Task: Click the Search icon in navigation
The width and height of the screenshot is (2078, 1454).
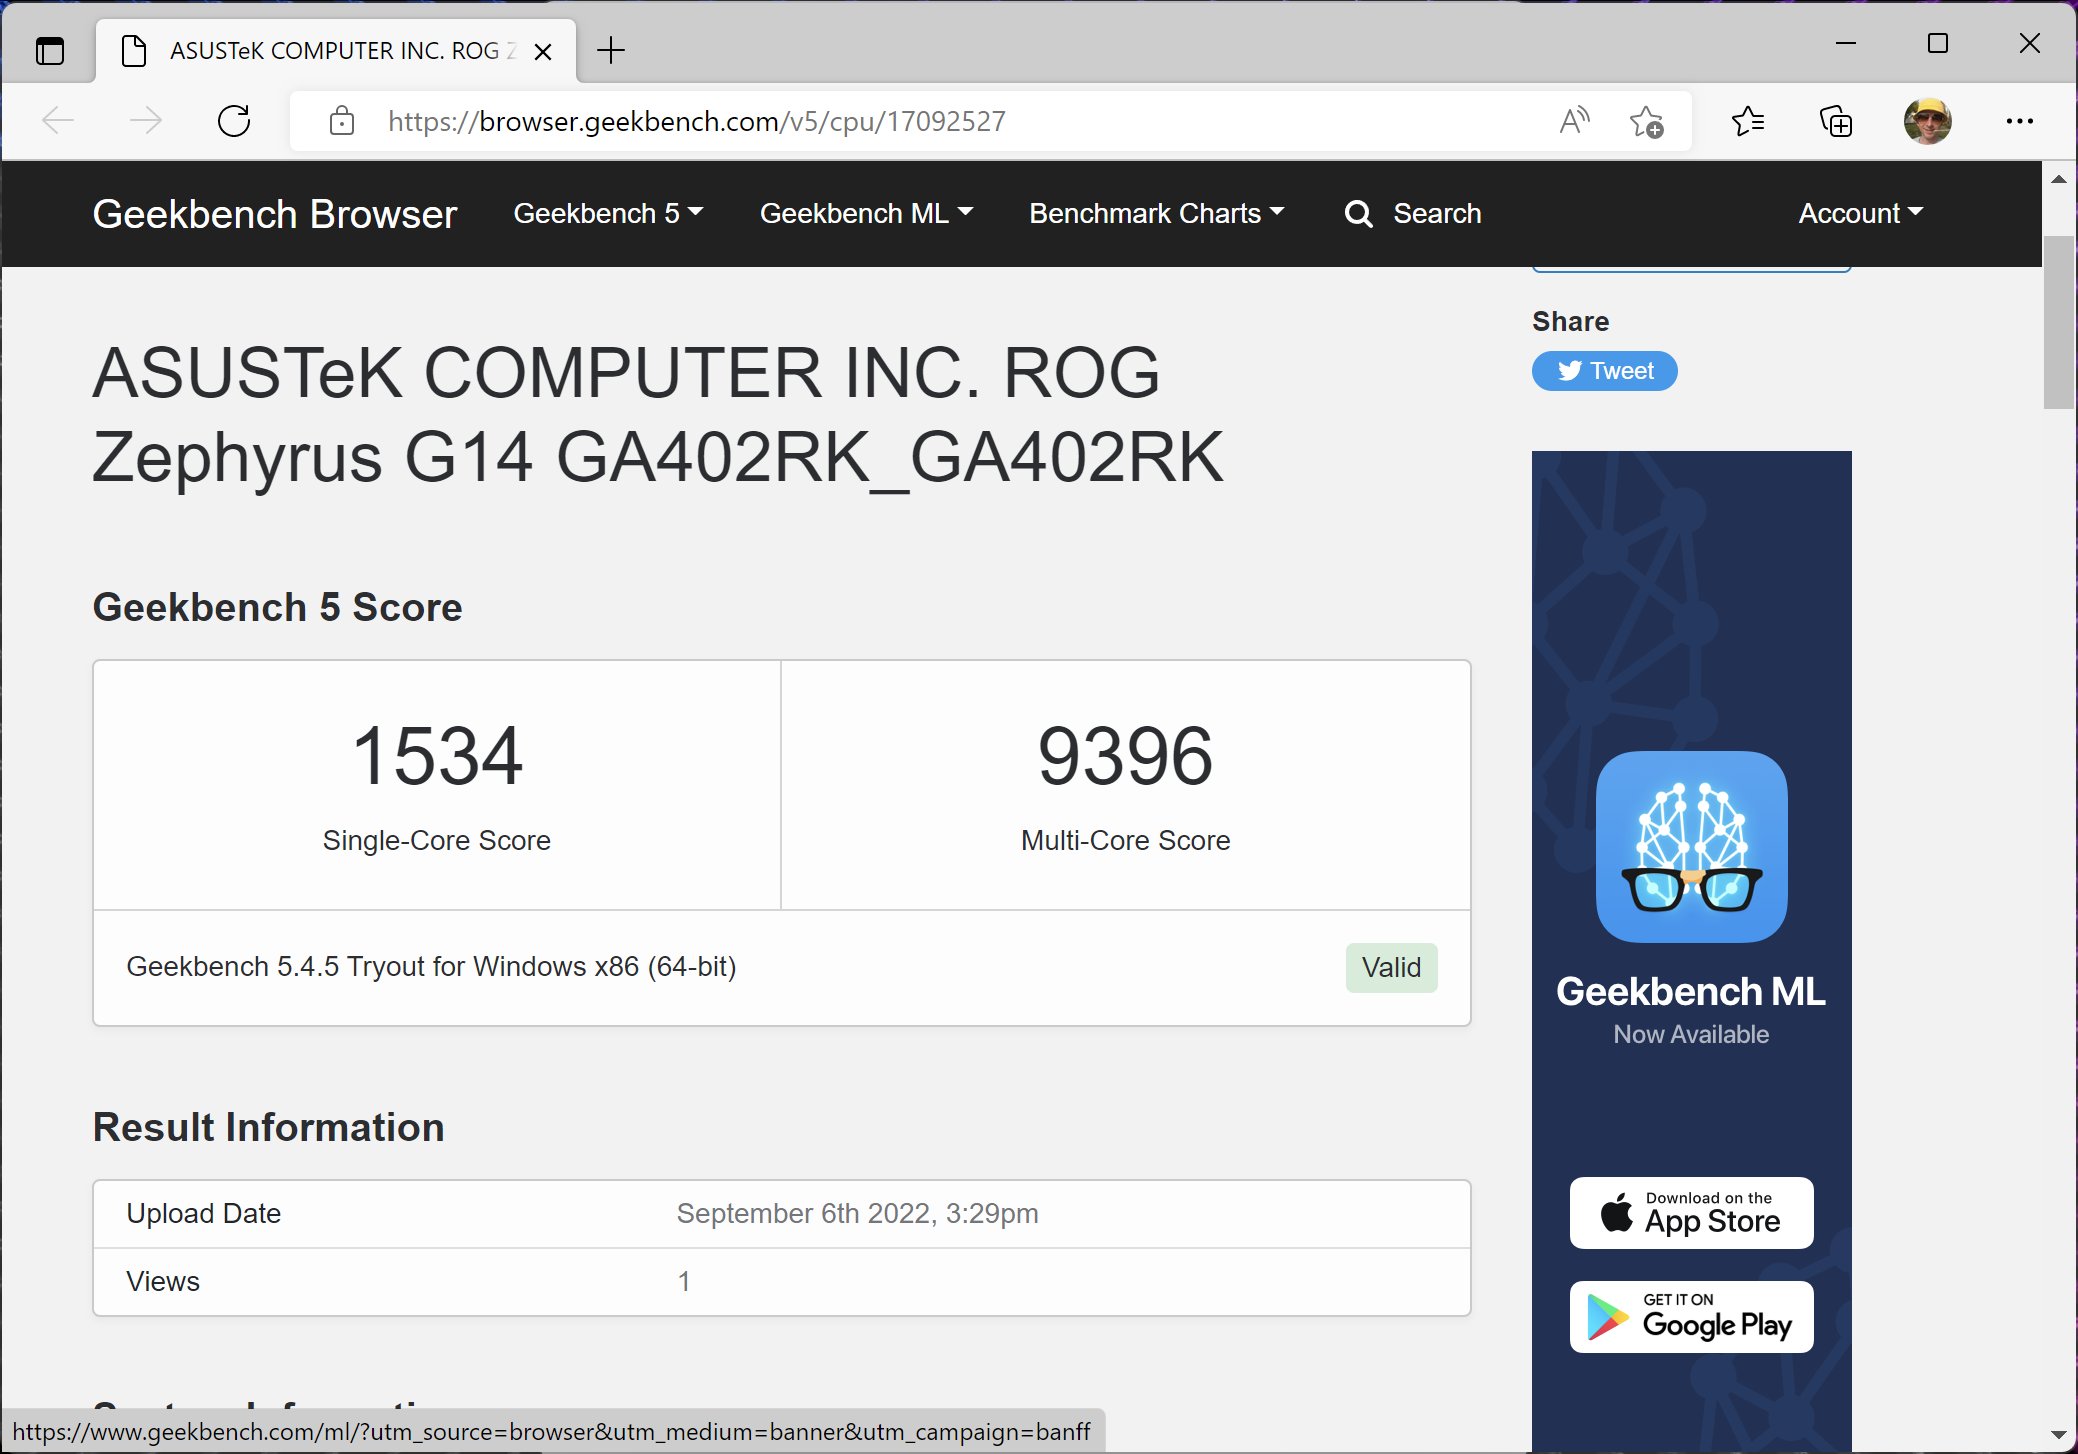Action: click(x=1356, y=213)
